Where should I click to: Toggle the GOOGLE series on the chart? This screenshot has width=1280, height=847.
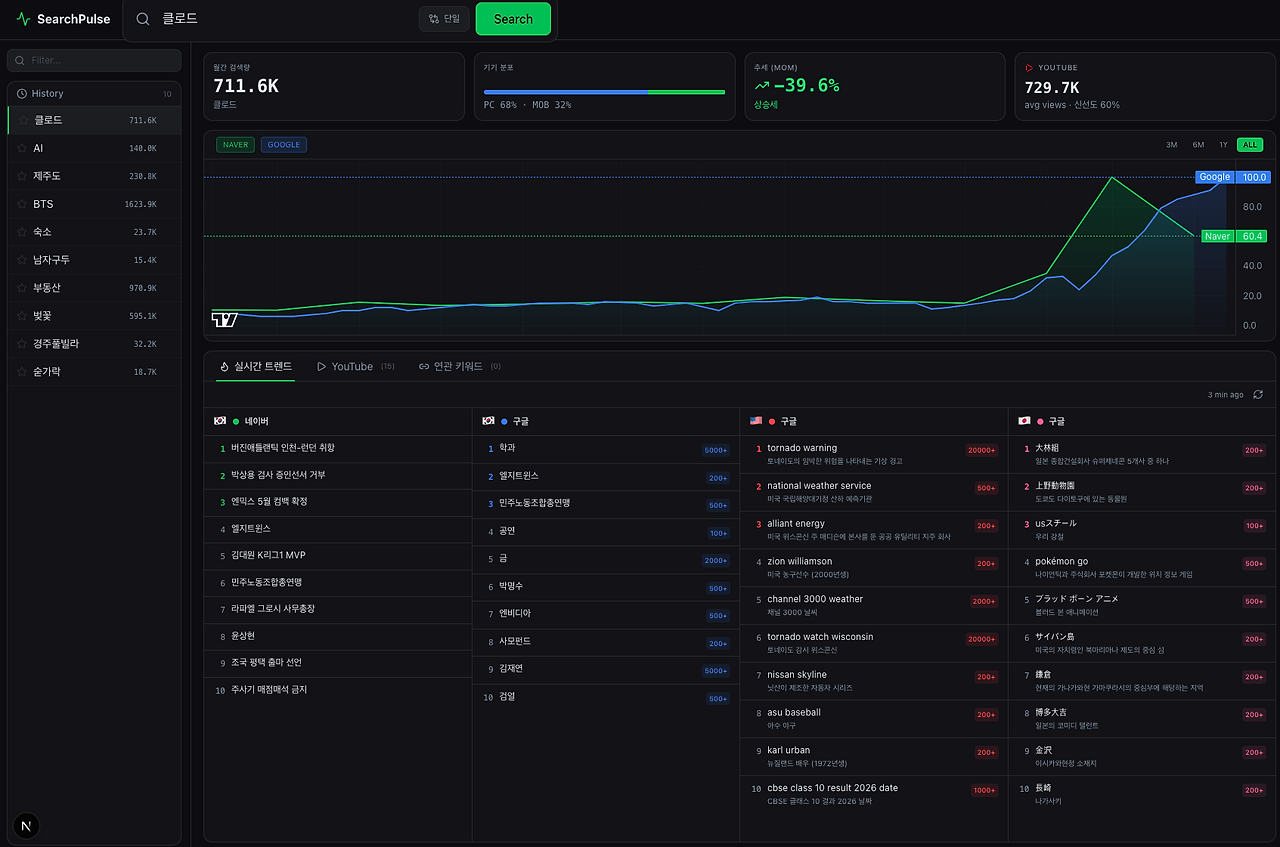click(284, 145)
